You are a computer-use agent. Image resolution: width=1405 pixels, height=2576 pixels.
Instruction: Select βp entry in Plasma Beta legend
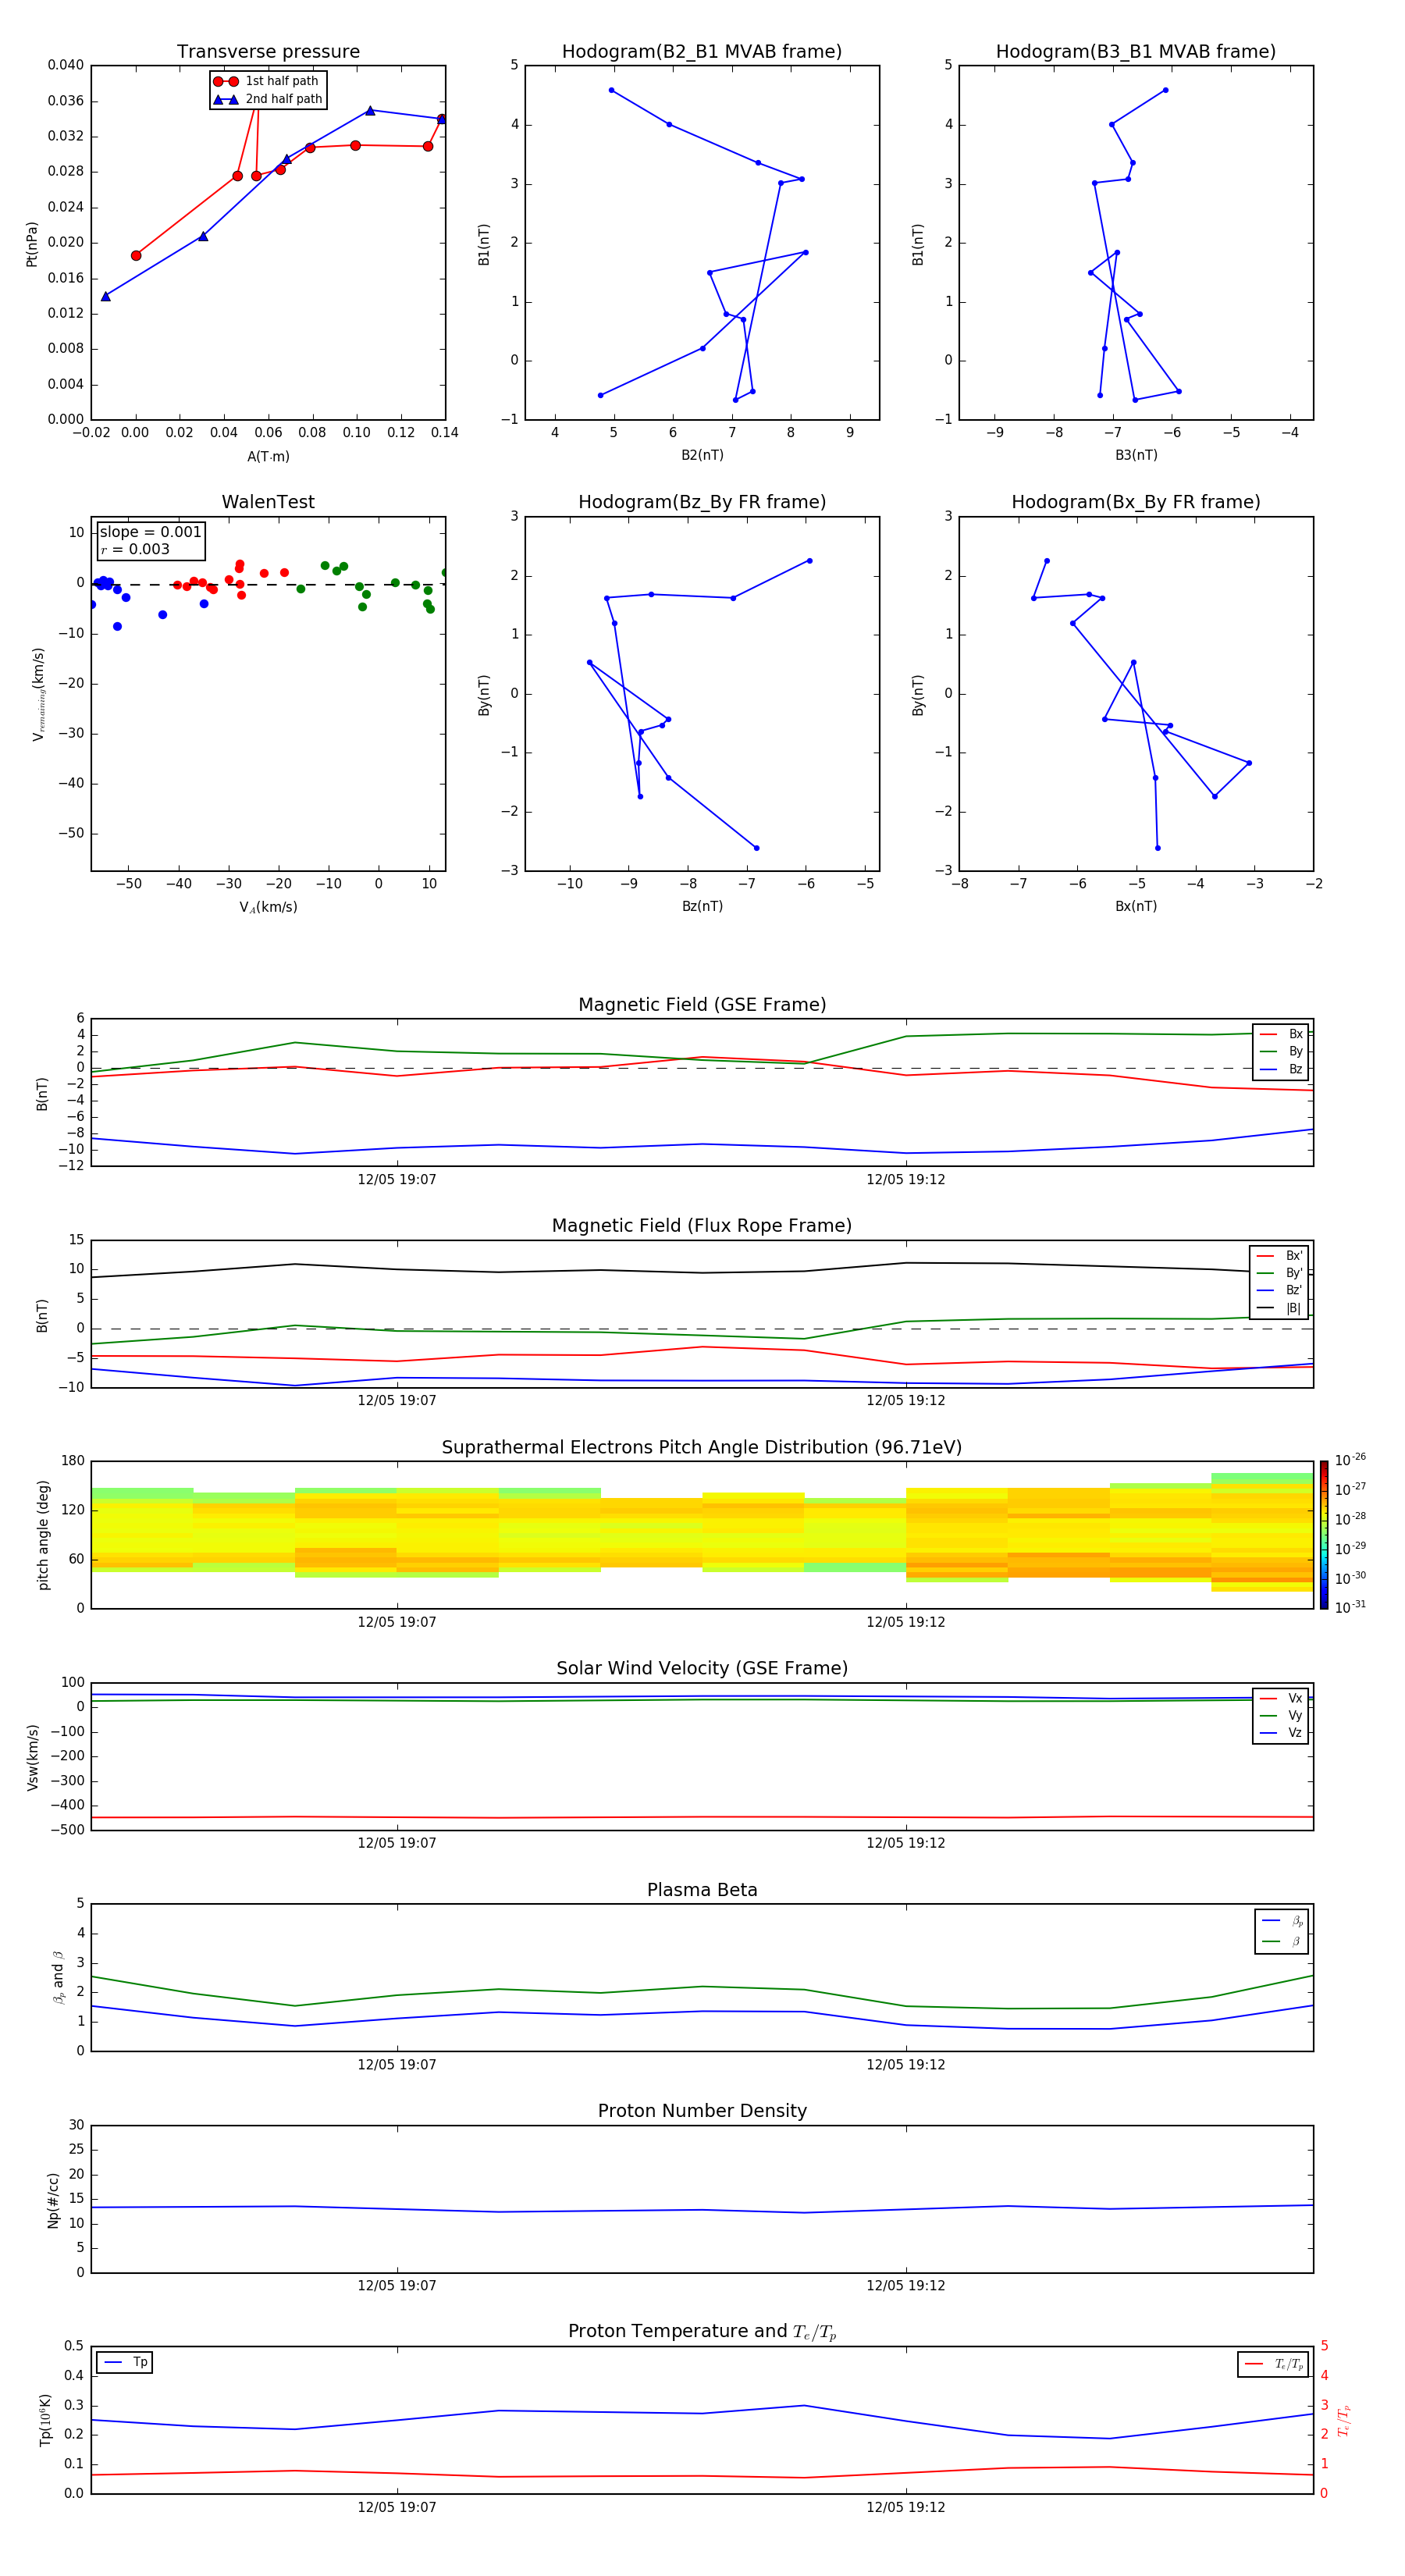tap(1282, 1921)
